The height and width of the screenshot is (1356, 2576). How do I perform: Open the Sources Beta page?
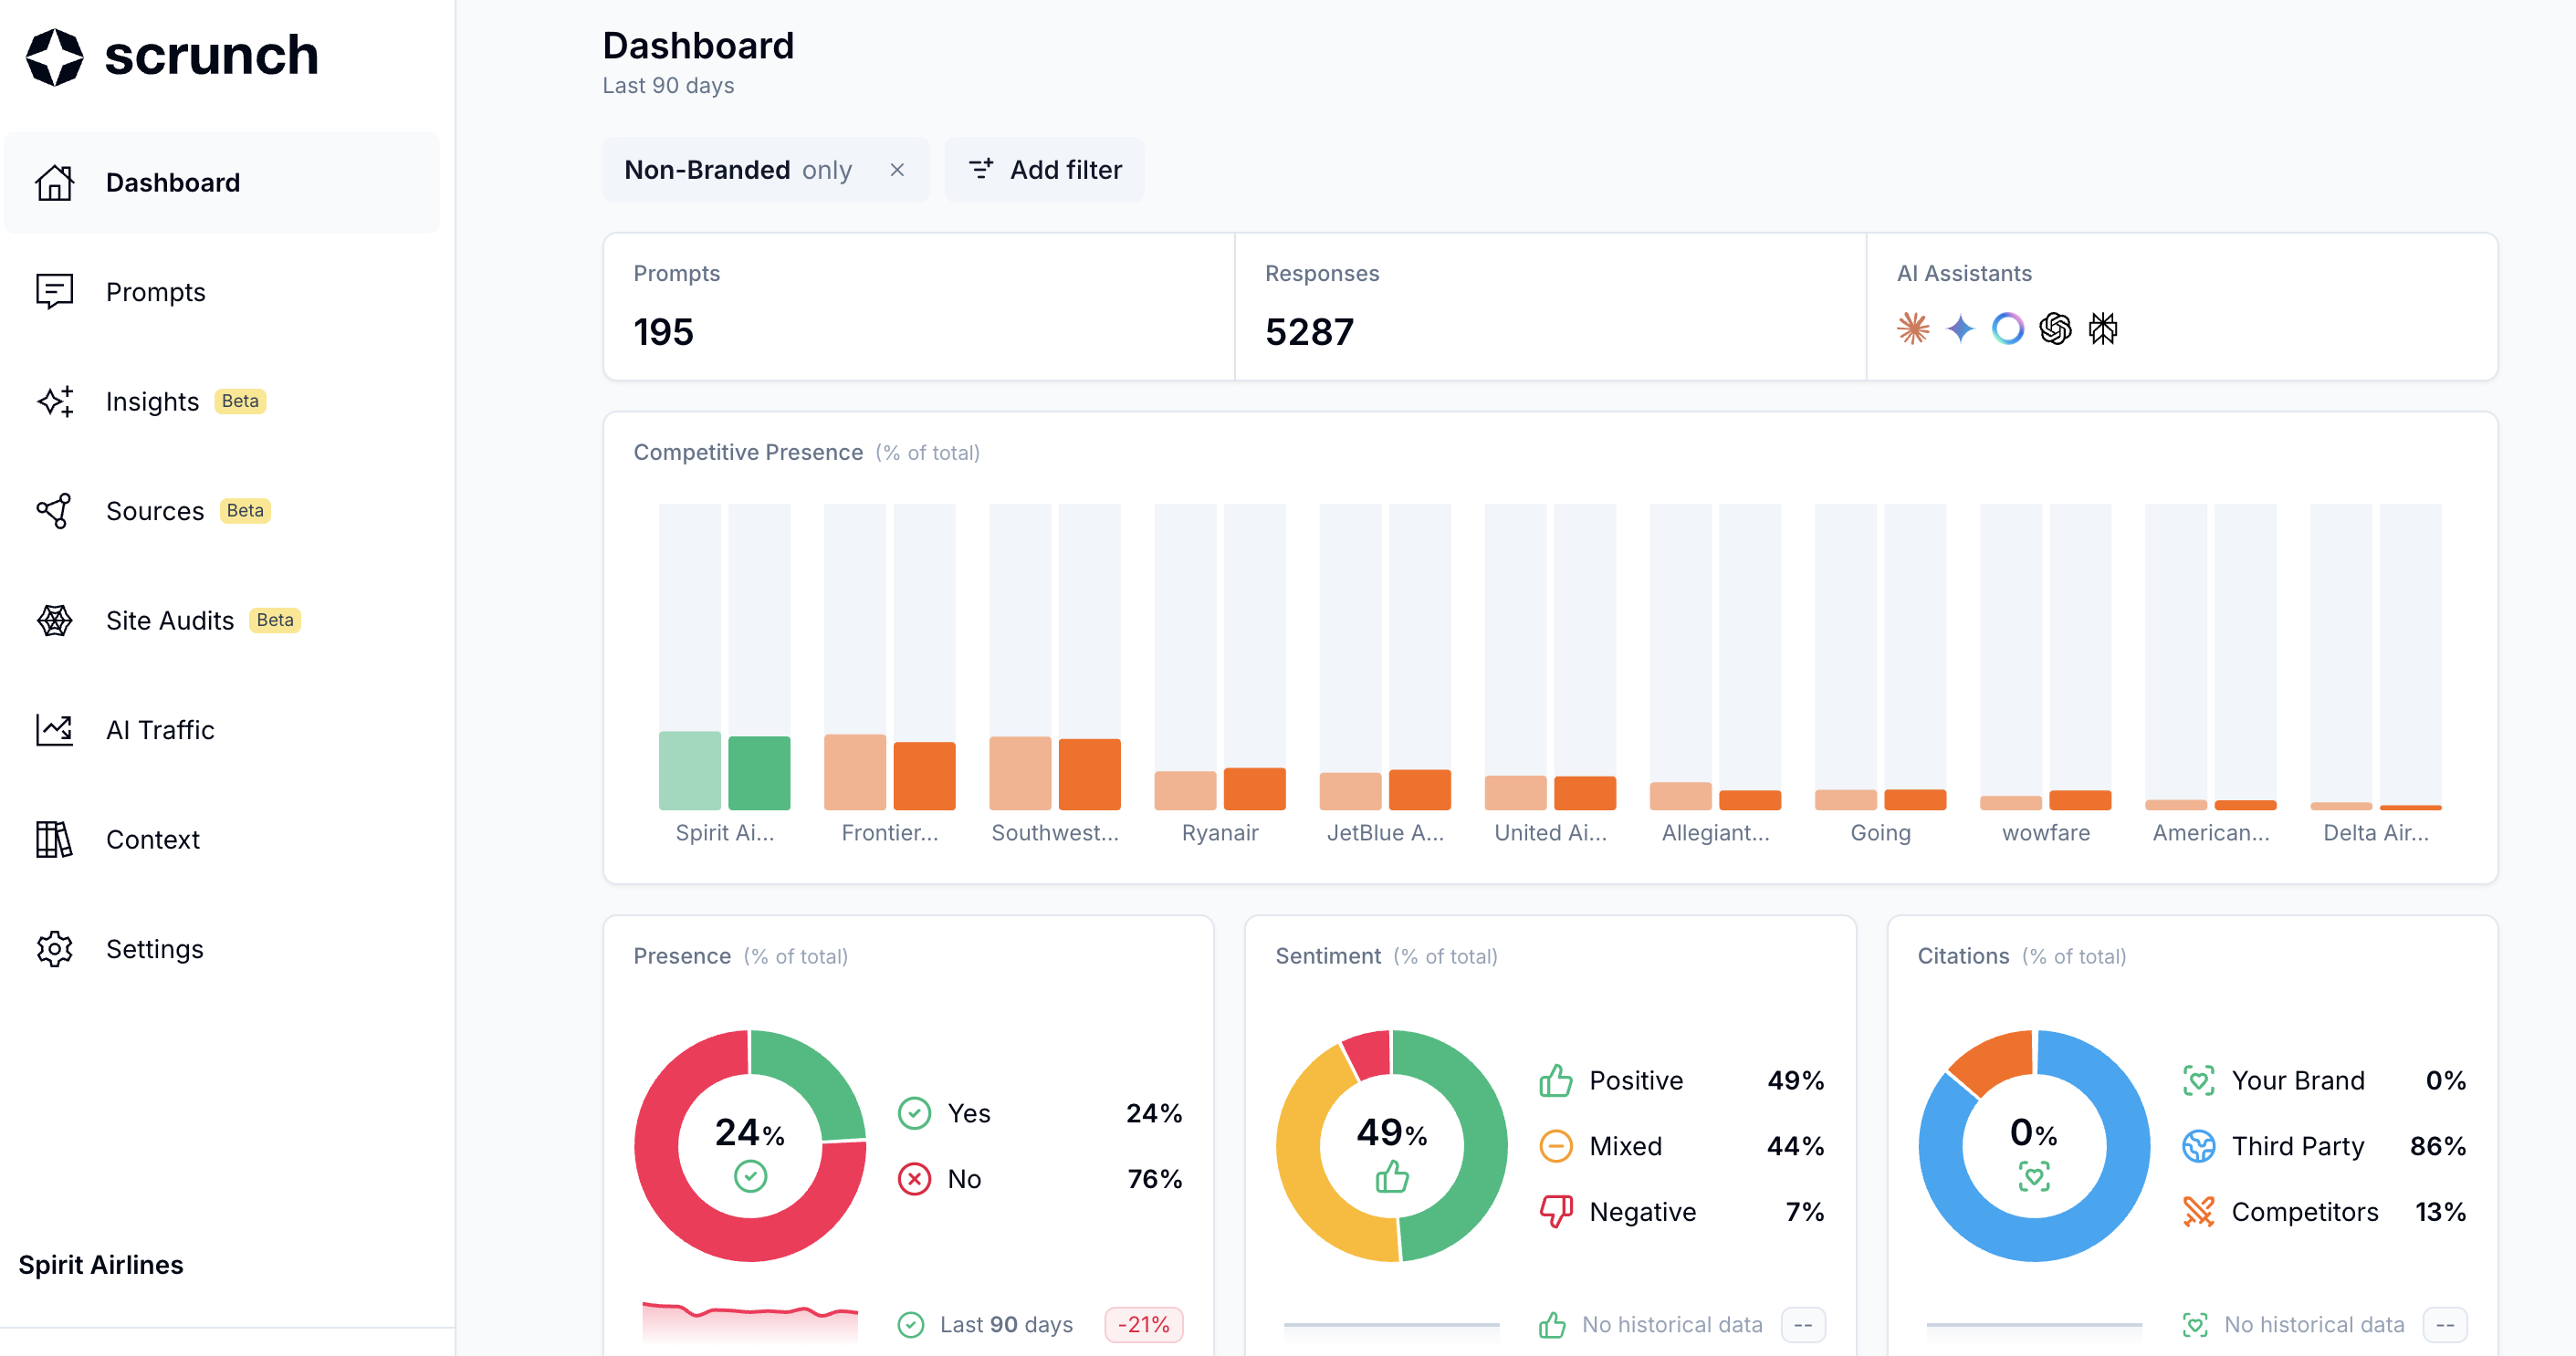(155, 511)
